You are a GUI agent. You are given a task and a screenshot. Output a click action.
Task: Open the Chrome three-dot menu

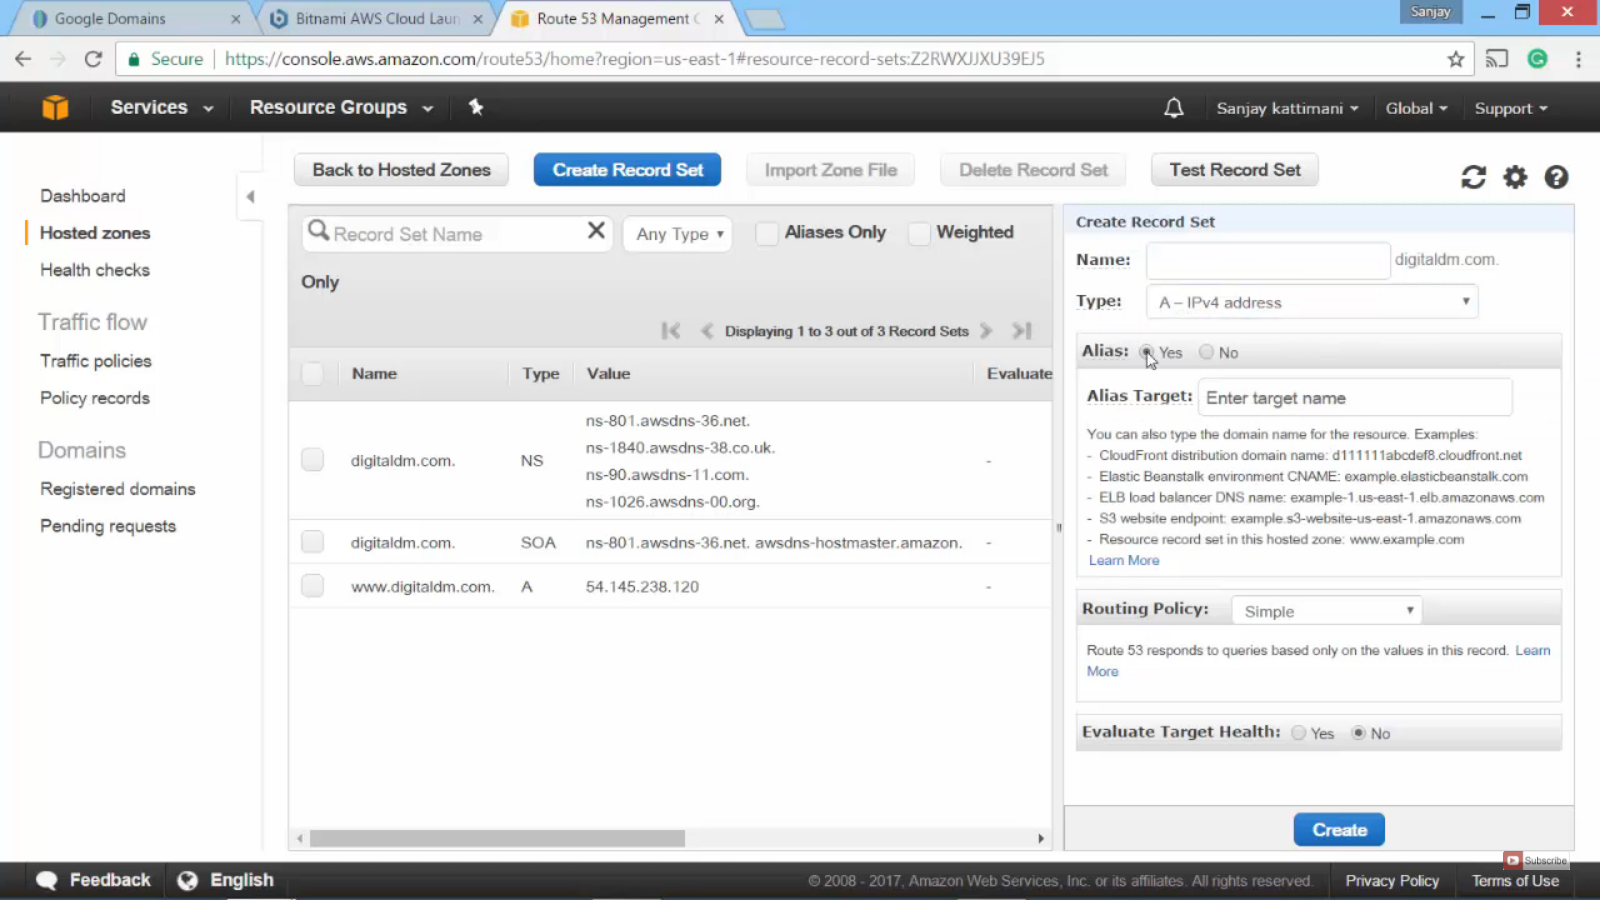(1578, 59)
